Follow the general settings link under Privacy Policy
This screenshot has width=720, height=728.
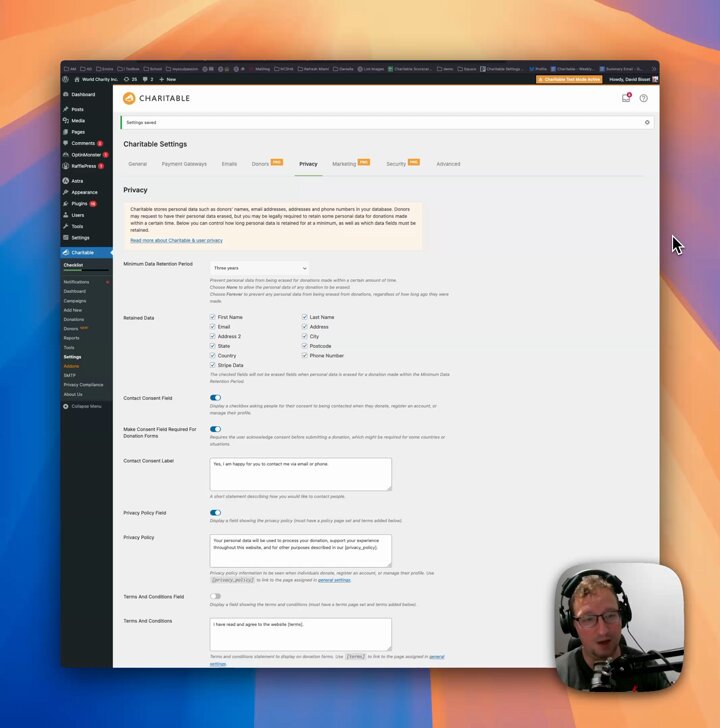[334, 580]
